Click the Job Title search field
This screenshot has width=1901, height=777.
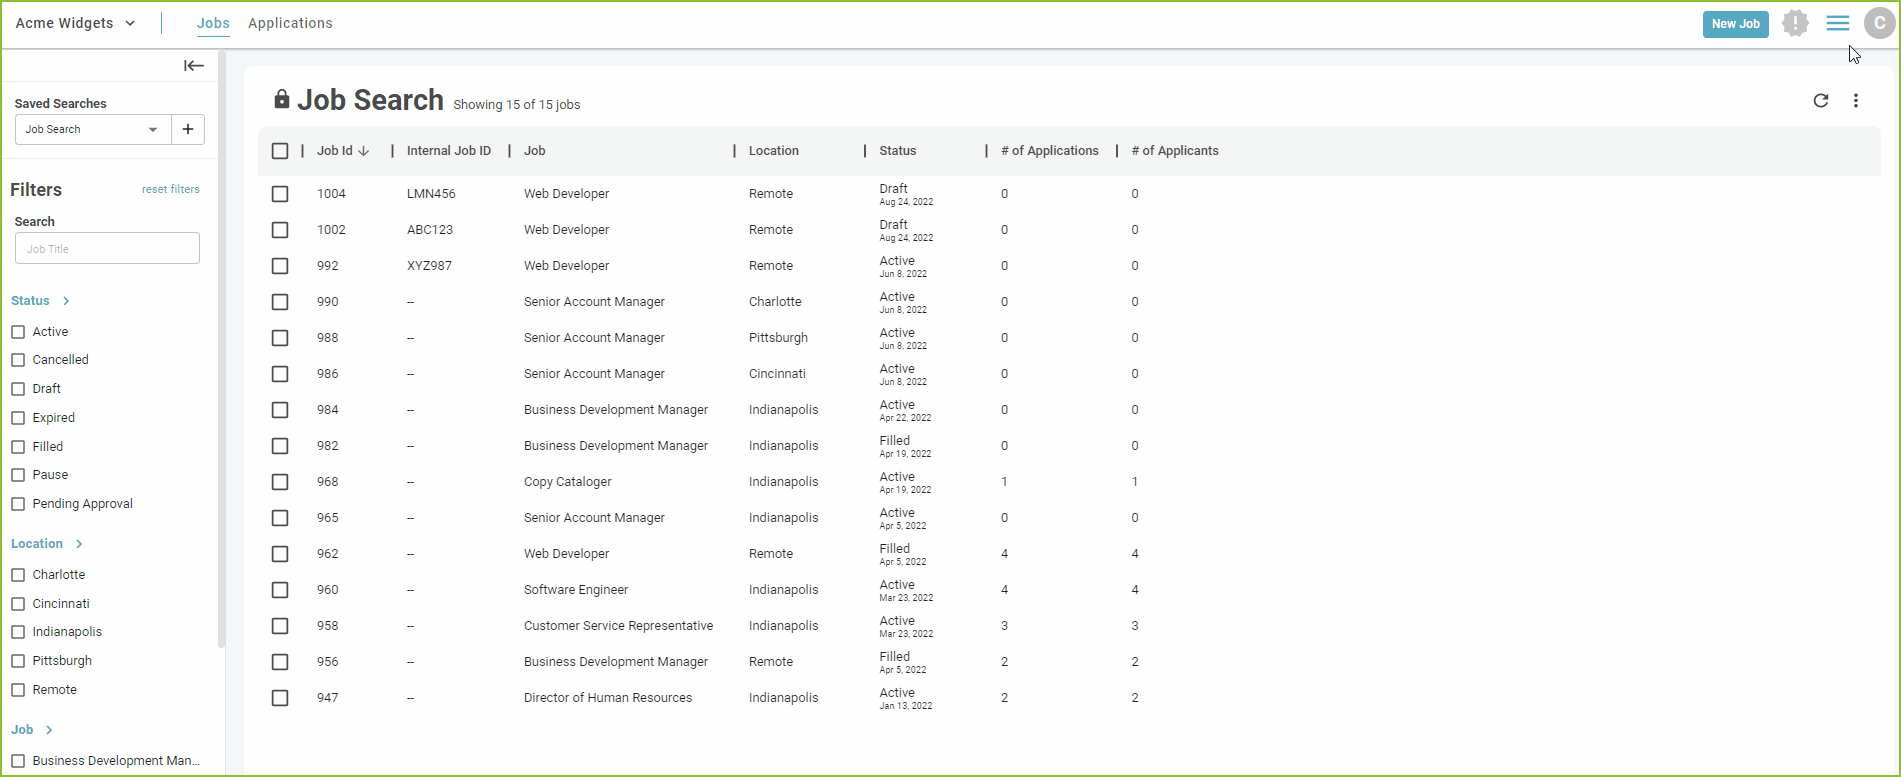point(107,248)
